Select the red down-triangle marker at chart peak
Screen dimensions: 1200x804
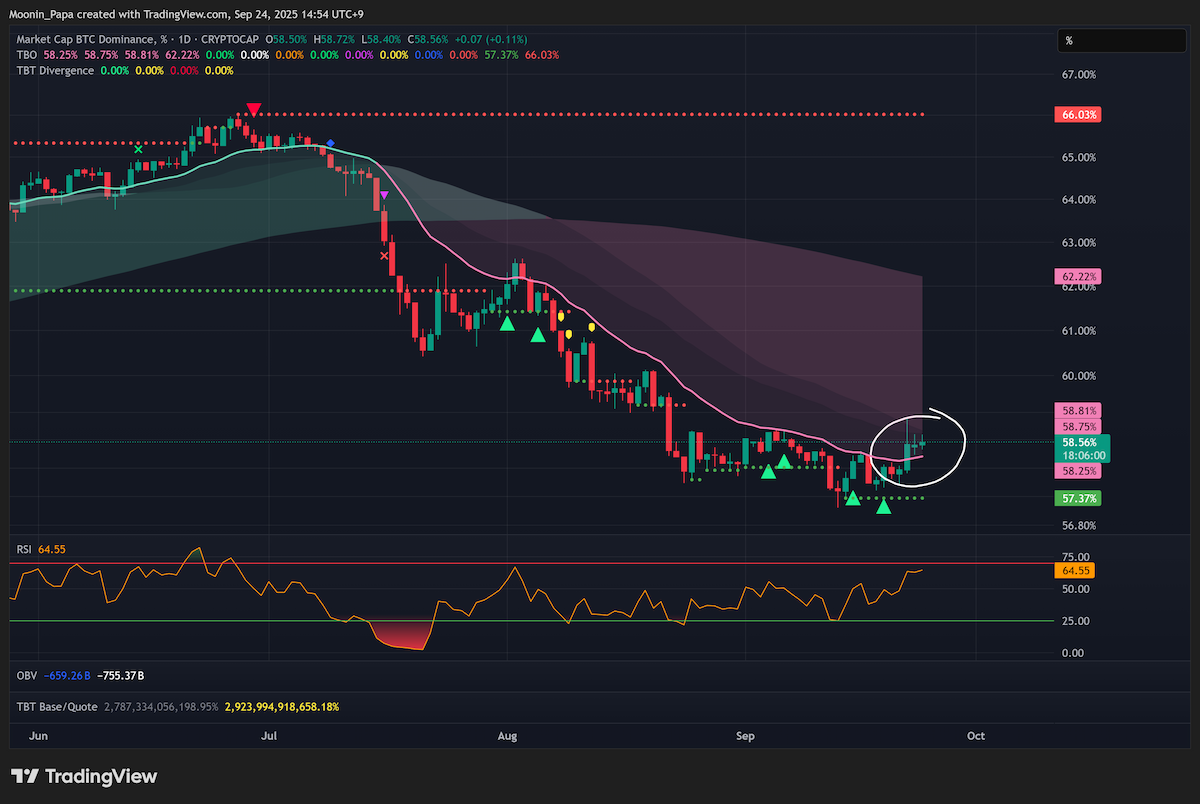click(254, 109)
